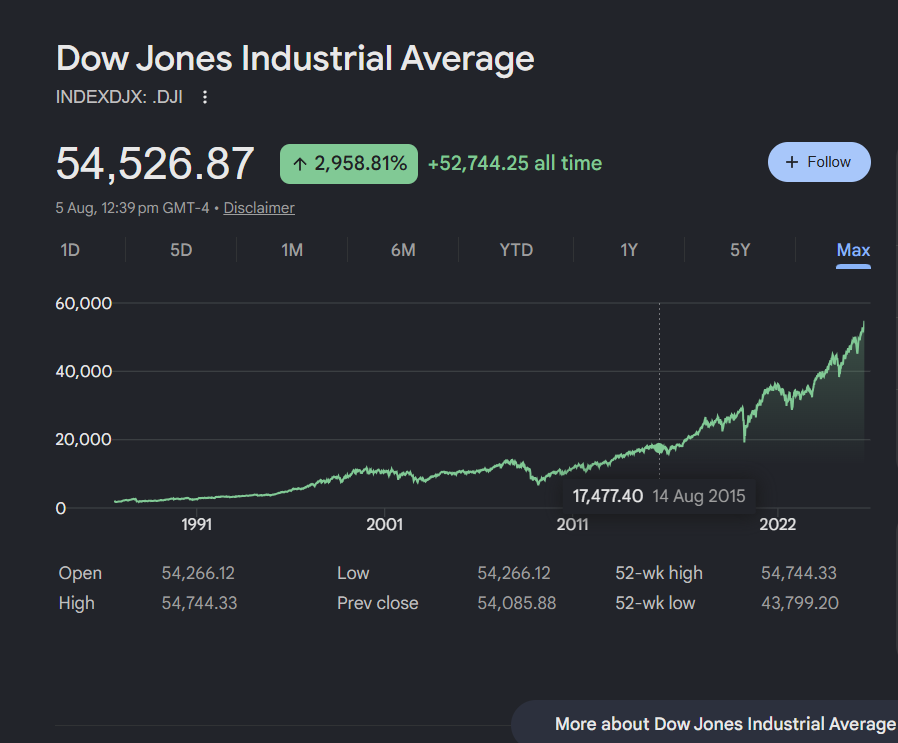Open the three-dot options menu beside INDEXDJX
The width and height of the screenshot is (898, 743).
pos(204,97)
